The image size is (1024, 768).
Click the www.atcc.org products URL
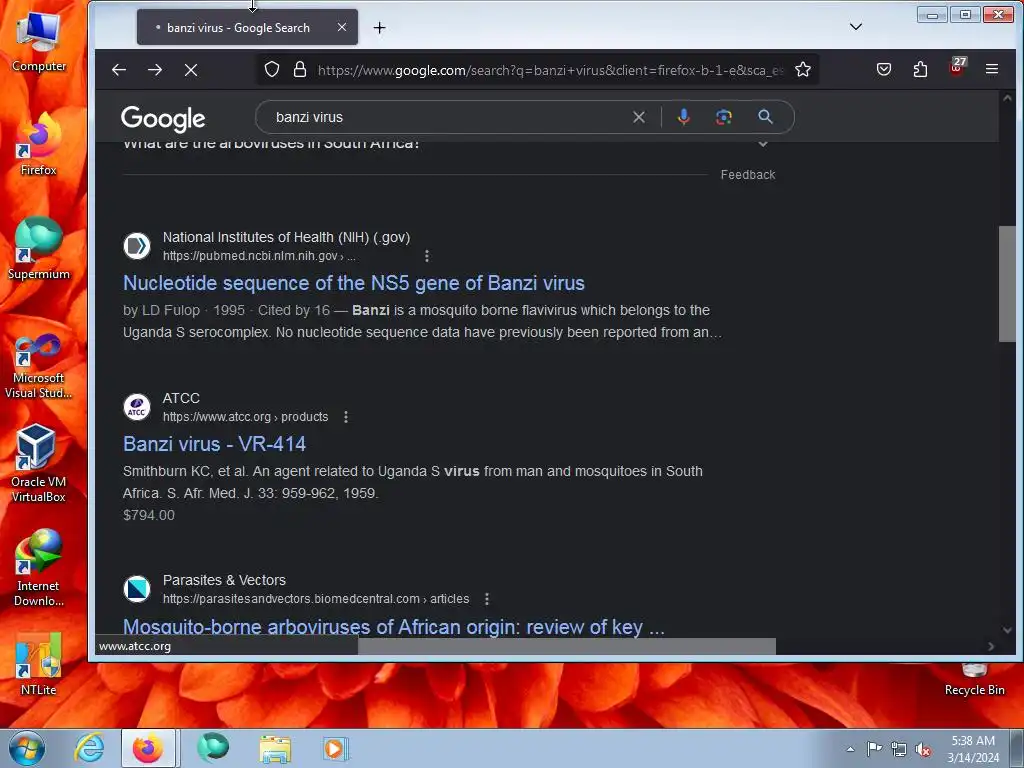246,417
